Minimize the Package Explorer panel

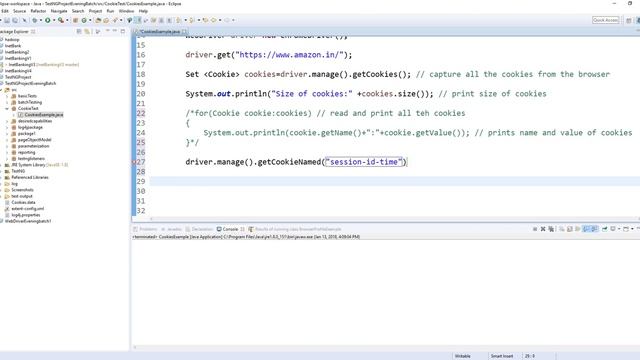point(115,31)
